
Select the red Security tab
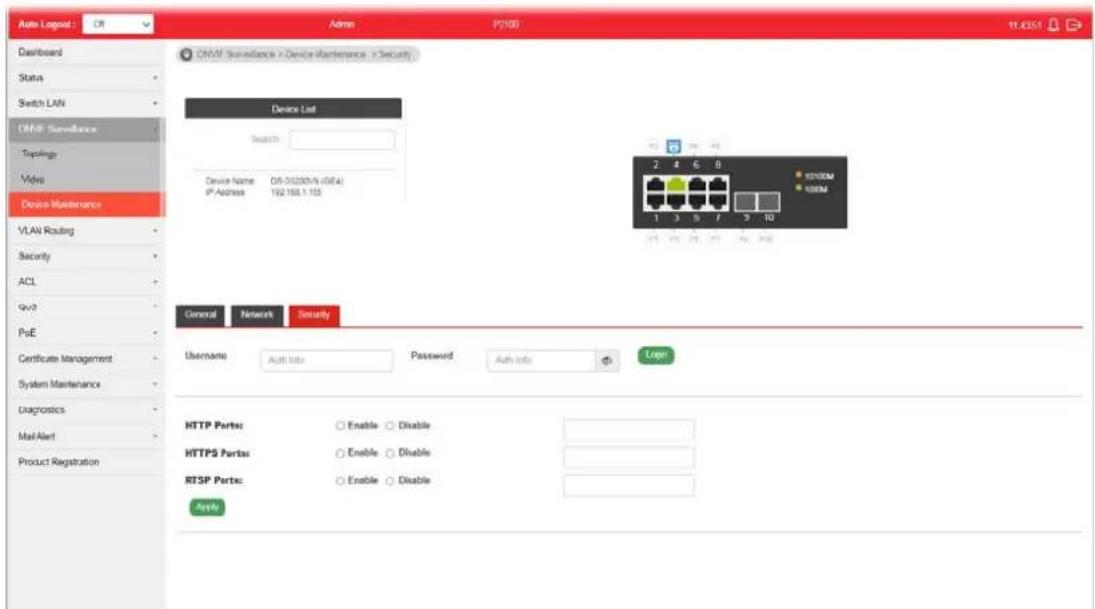(x=314, y=315)
